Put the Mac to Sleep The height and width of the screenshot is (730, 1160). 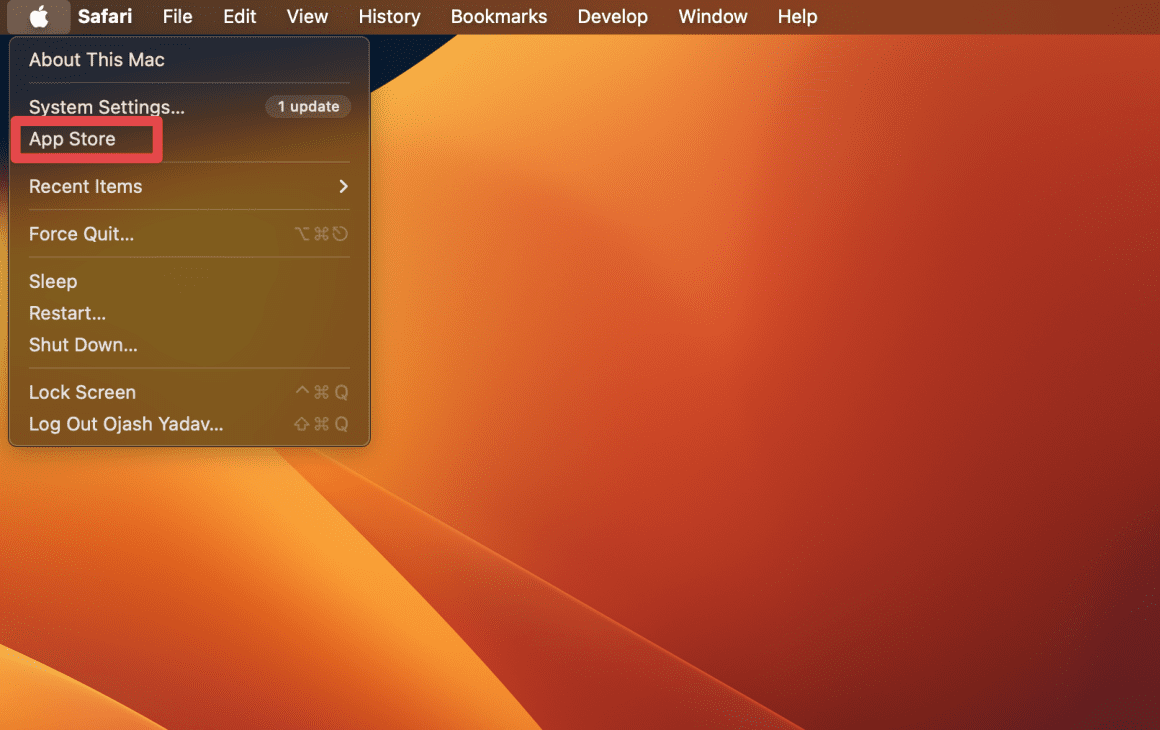pyautogui.click(x=53, y=282)
